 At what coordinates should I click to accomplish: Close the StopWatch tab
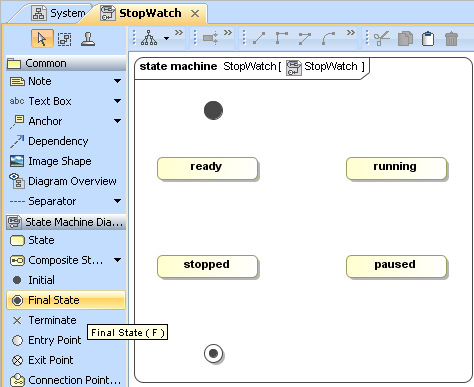click(x=195, y=14)
